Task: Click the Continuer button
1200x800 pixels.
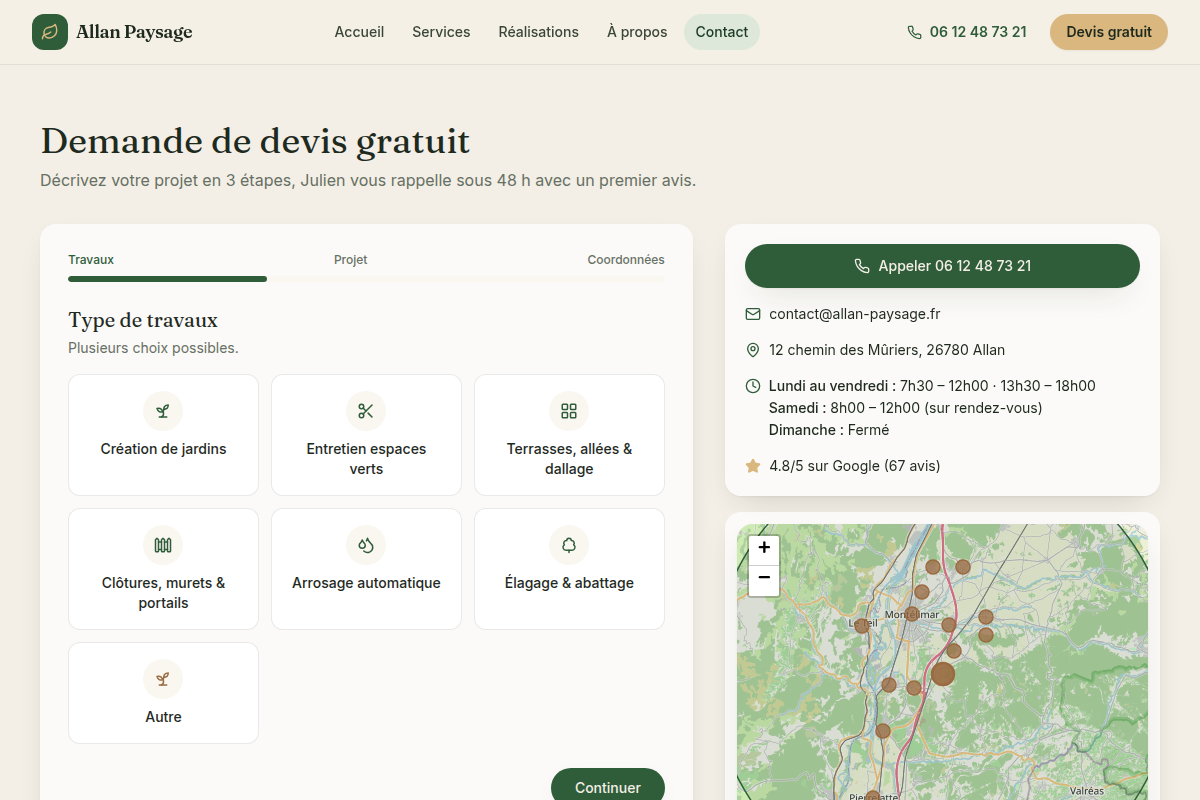Action: click(x=608, y=787)
